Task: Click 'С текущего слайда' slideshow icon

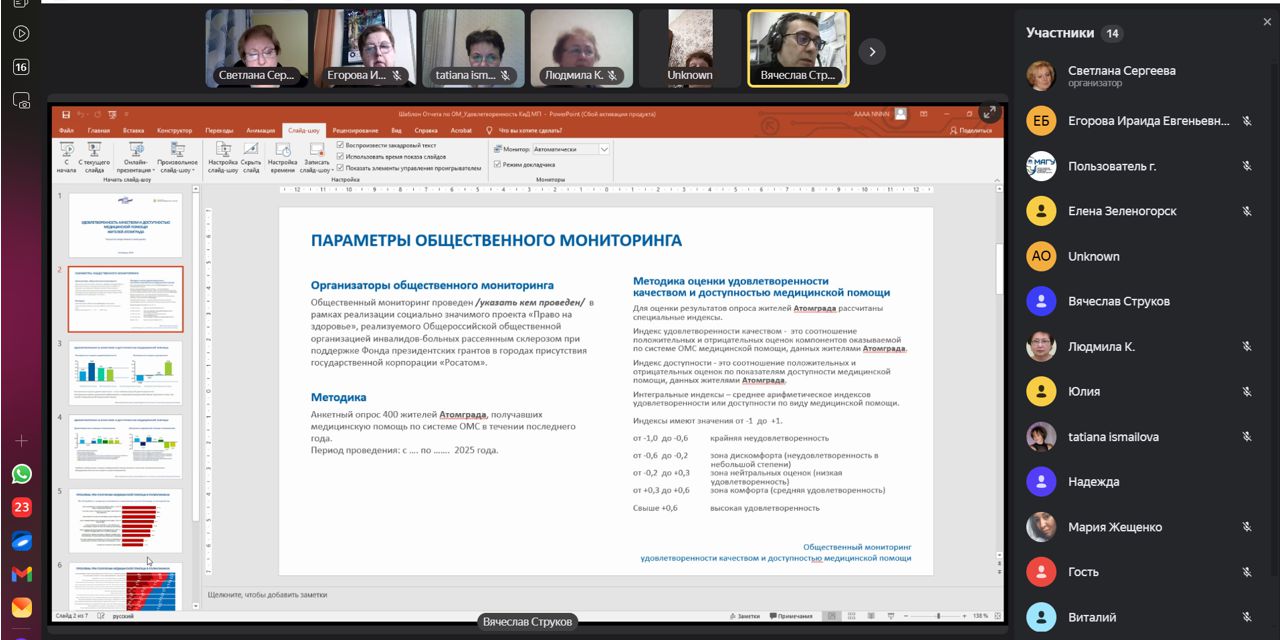Action: (x=95, y=151)
